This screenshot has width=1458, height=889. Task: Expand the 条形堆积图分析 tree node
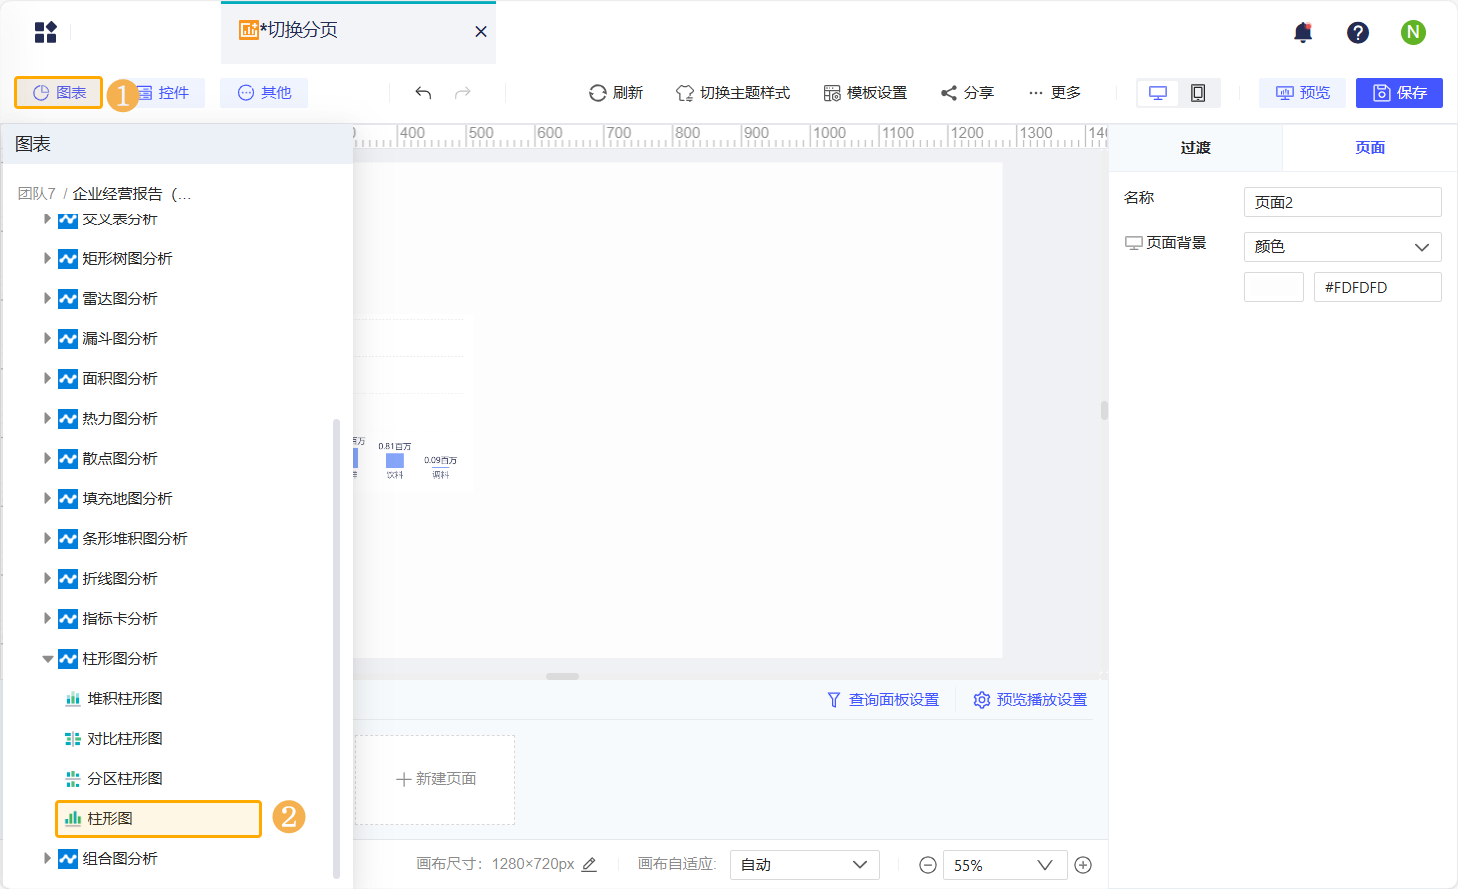pyautogui.click(x=47, y=538)
